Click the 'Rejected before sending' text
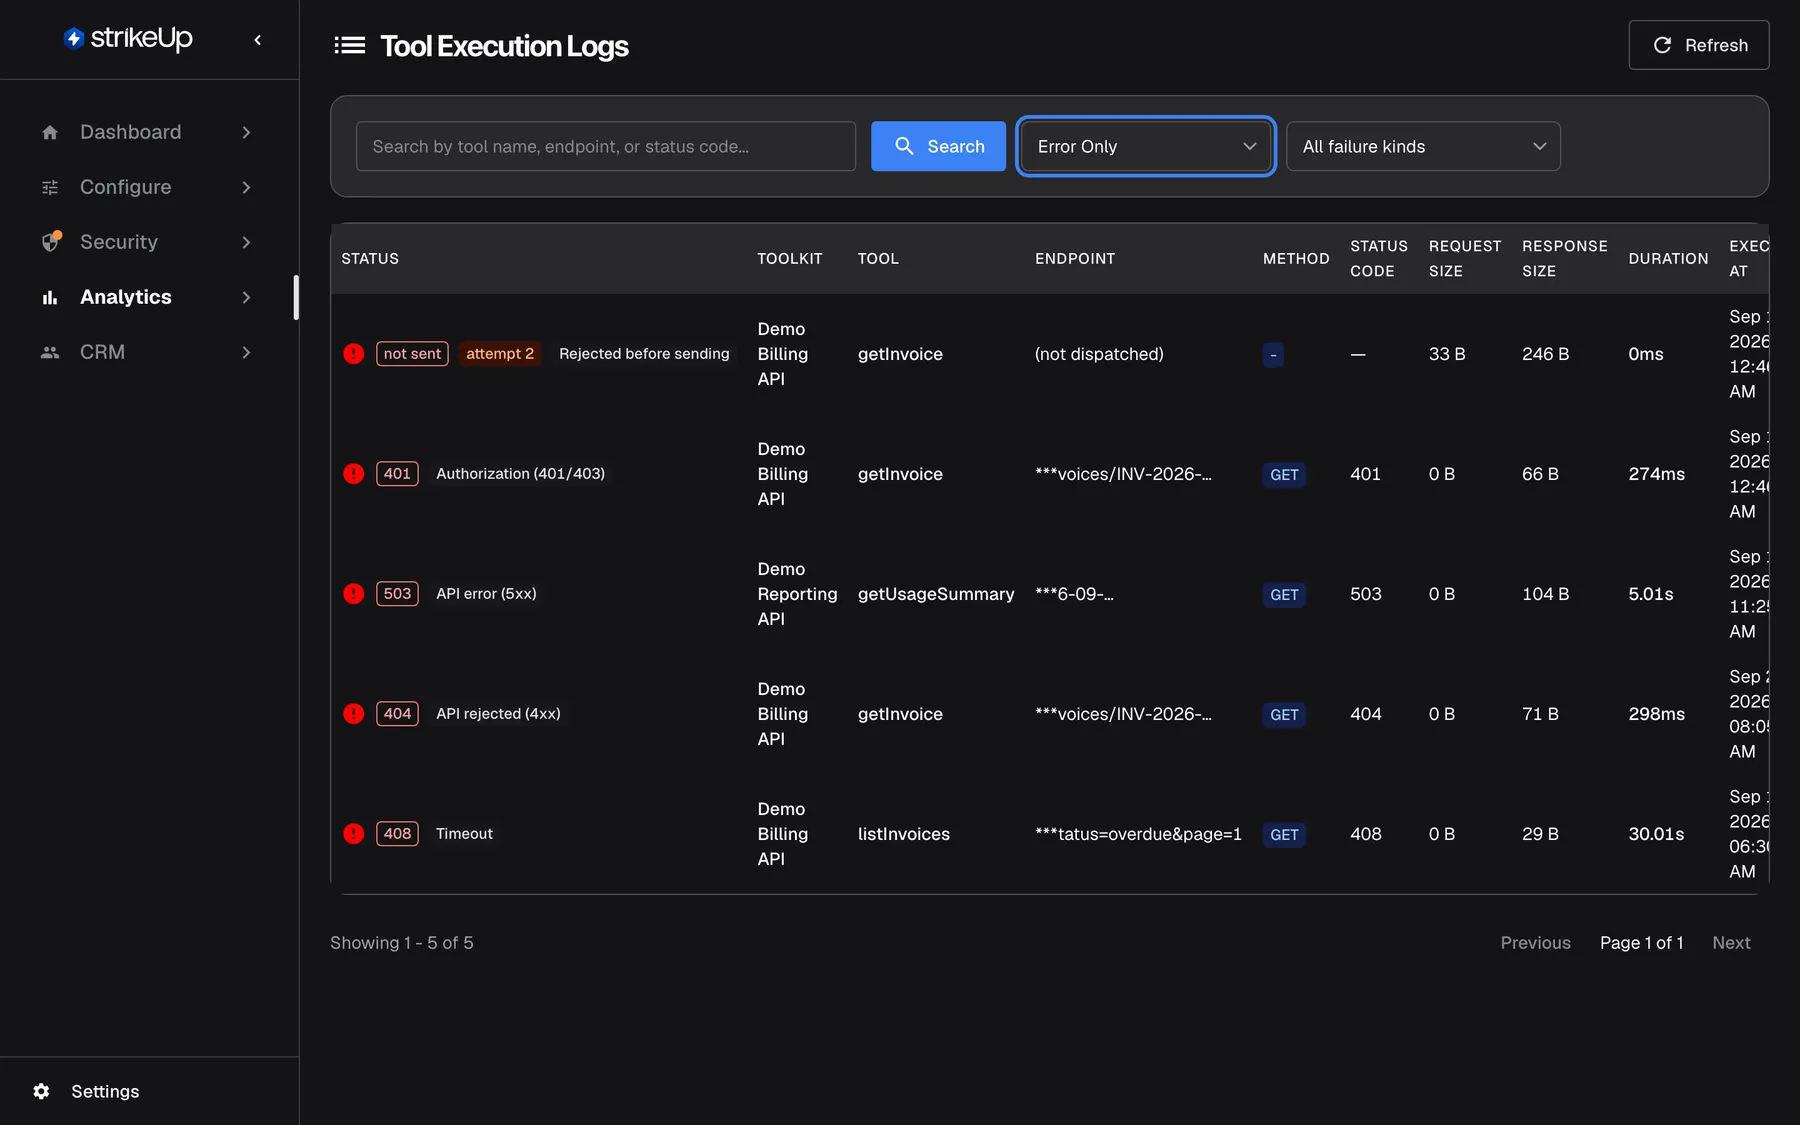Image resolution: width=1800 pixels, height=1125 pixels. click(644, 354)
